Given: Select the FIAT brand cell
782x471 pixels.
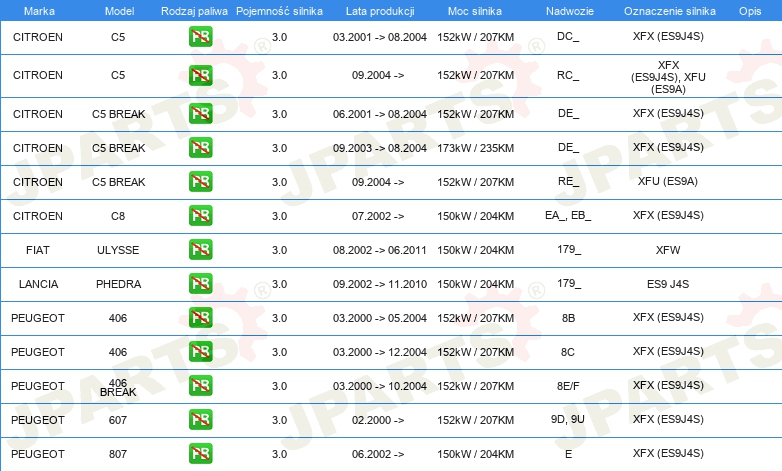Looking at the screenshot, I should [x=38, y=250].
